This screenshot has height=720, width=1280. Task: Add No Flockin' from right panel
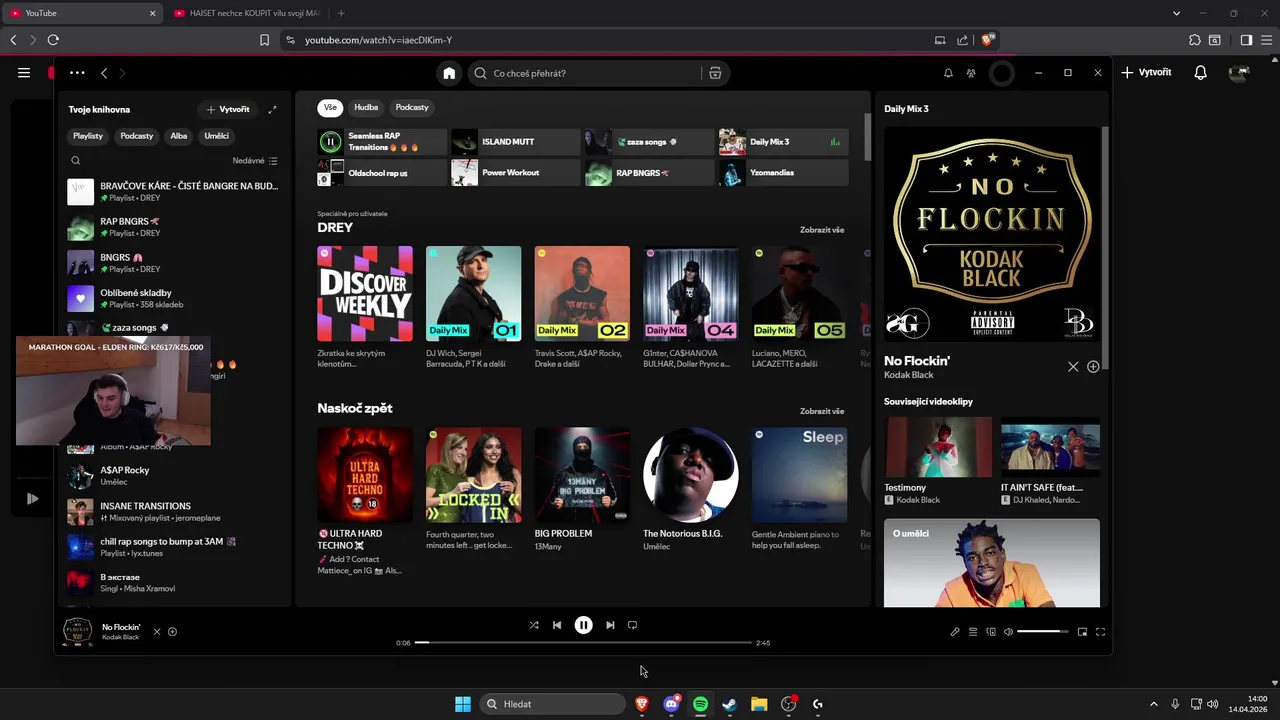click(x=1093, y=367)
